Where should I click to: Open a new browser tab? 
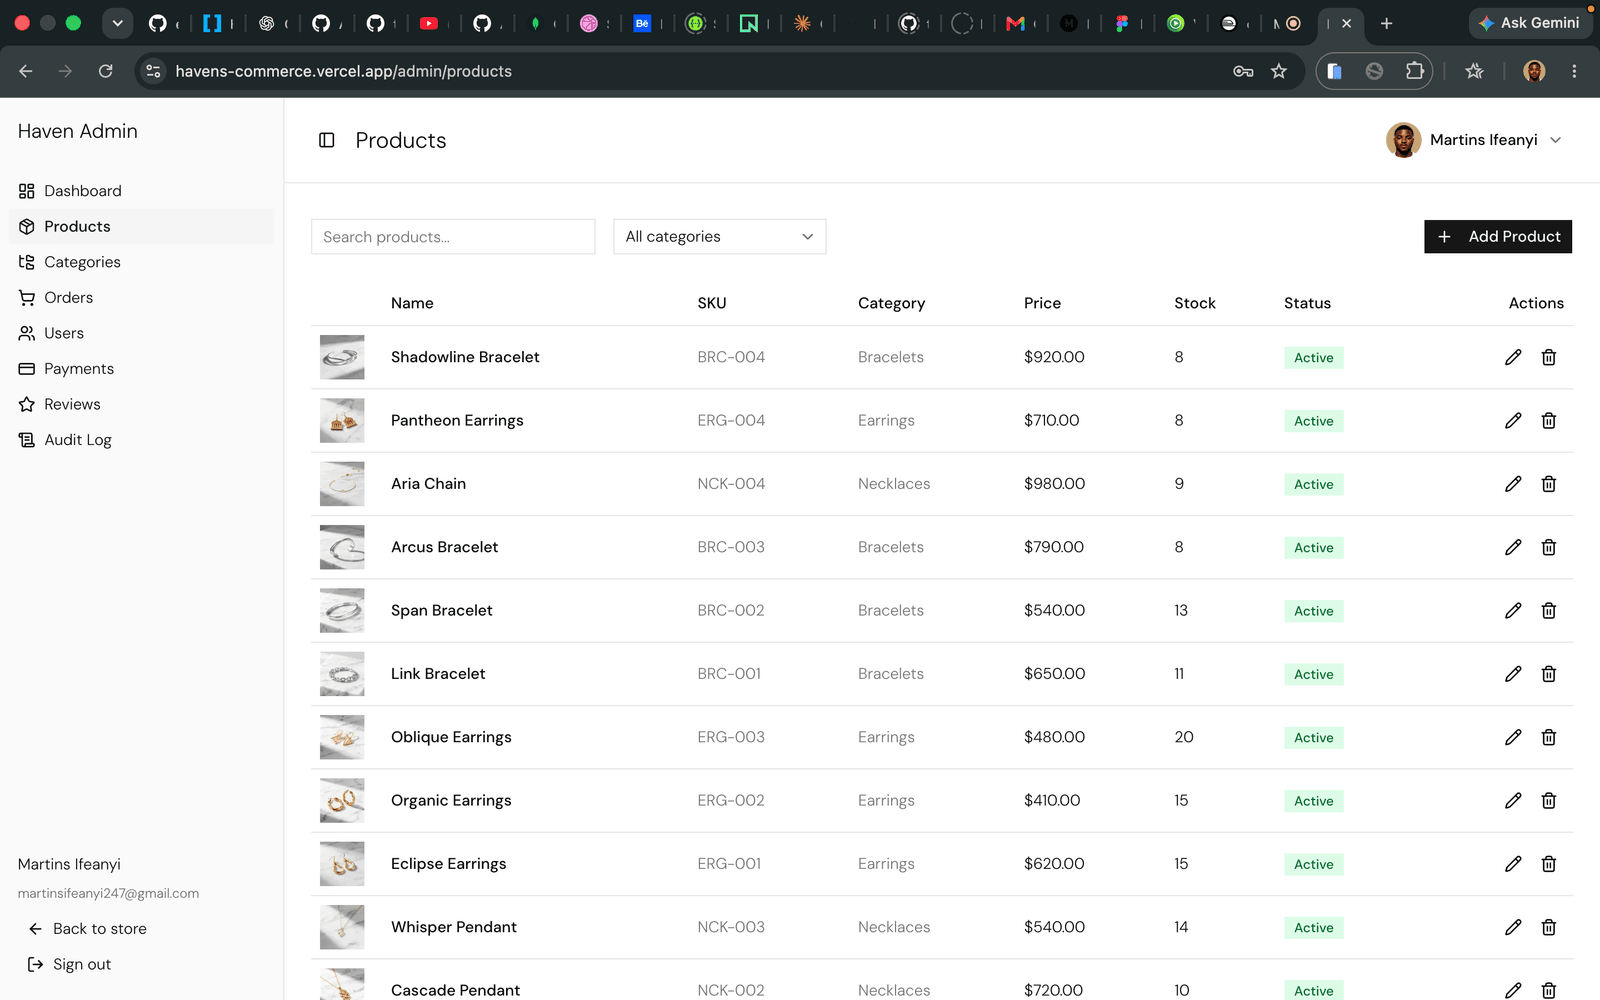click(x=1386, y=23)
